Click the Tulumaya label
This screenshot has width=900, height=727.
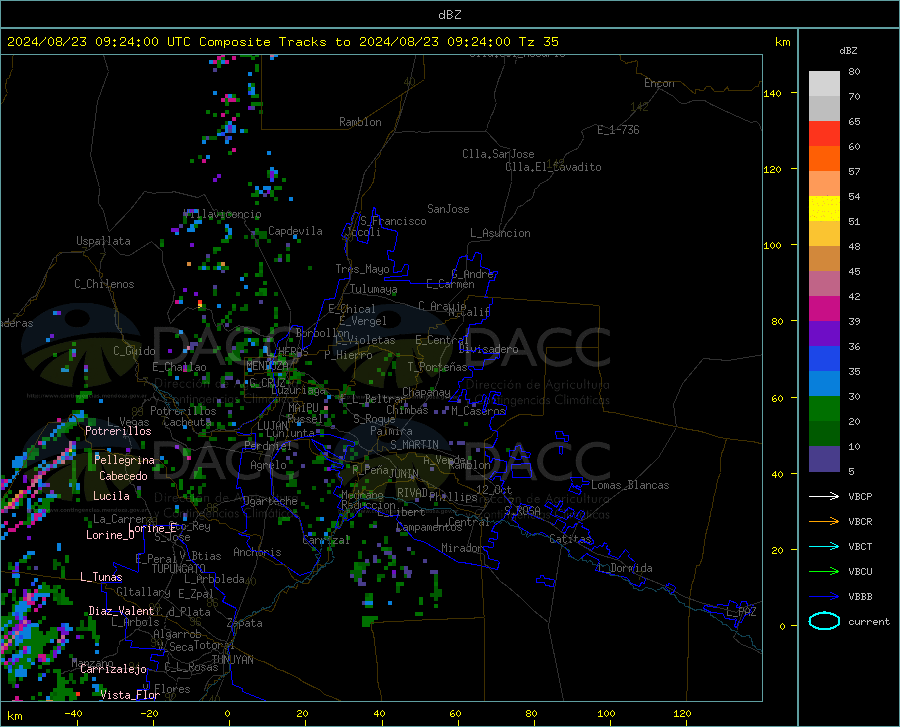(373, 289)
